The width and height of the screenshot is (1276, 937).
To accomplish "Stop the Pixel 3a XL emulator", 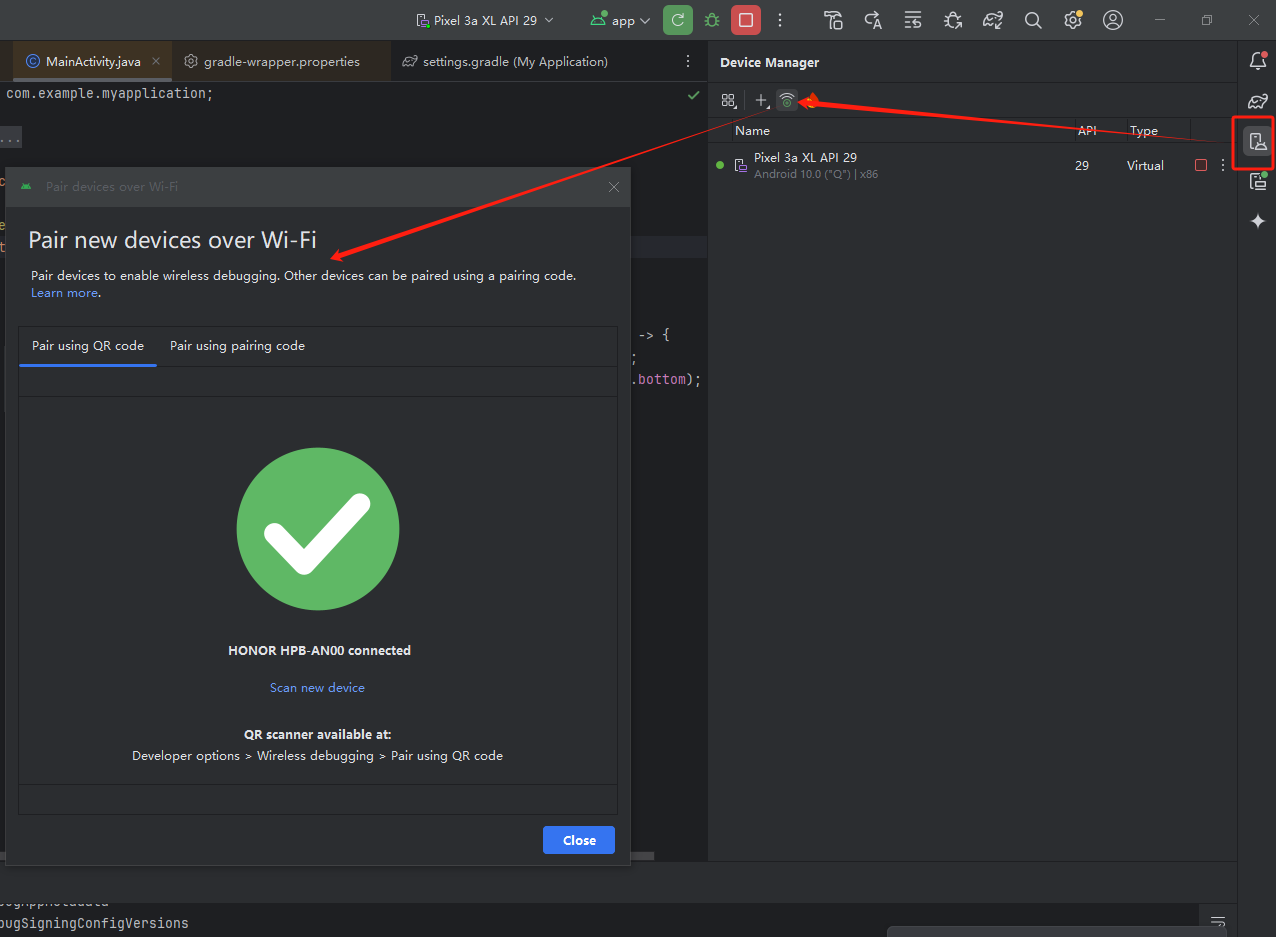I will point(1201,165).
